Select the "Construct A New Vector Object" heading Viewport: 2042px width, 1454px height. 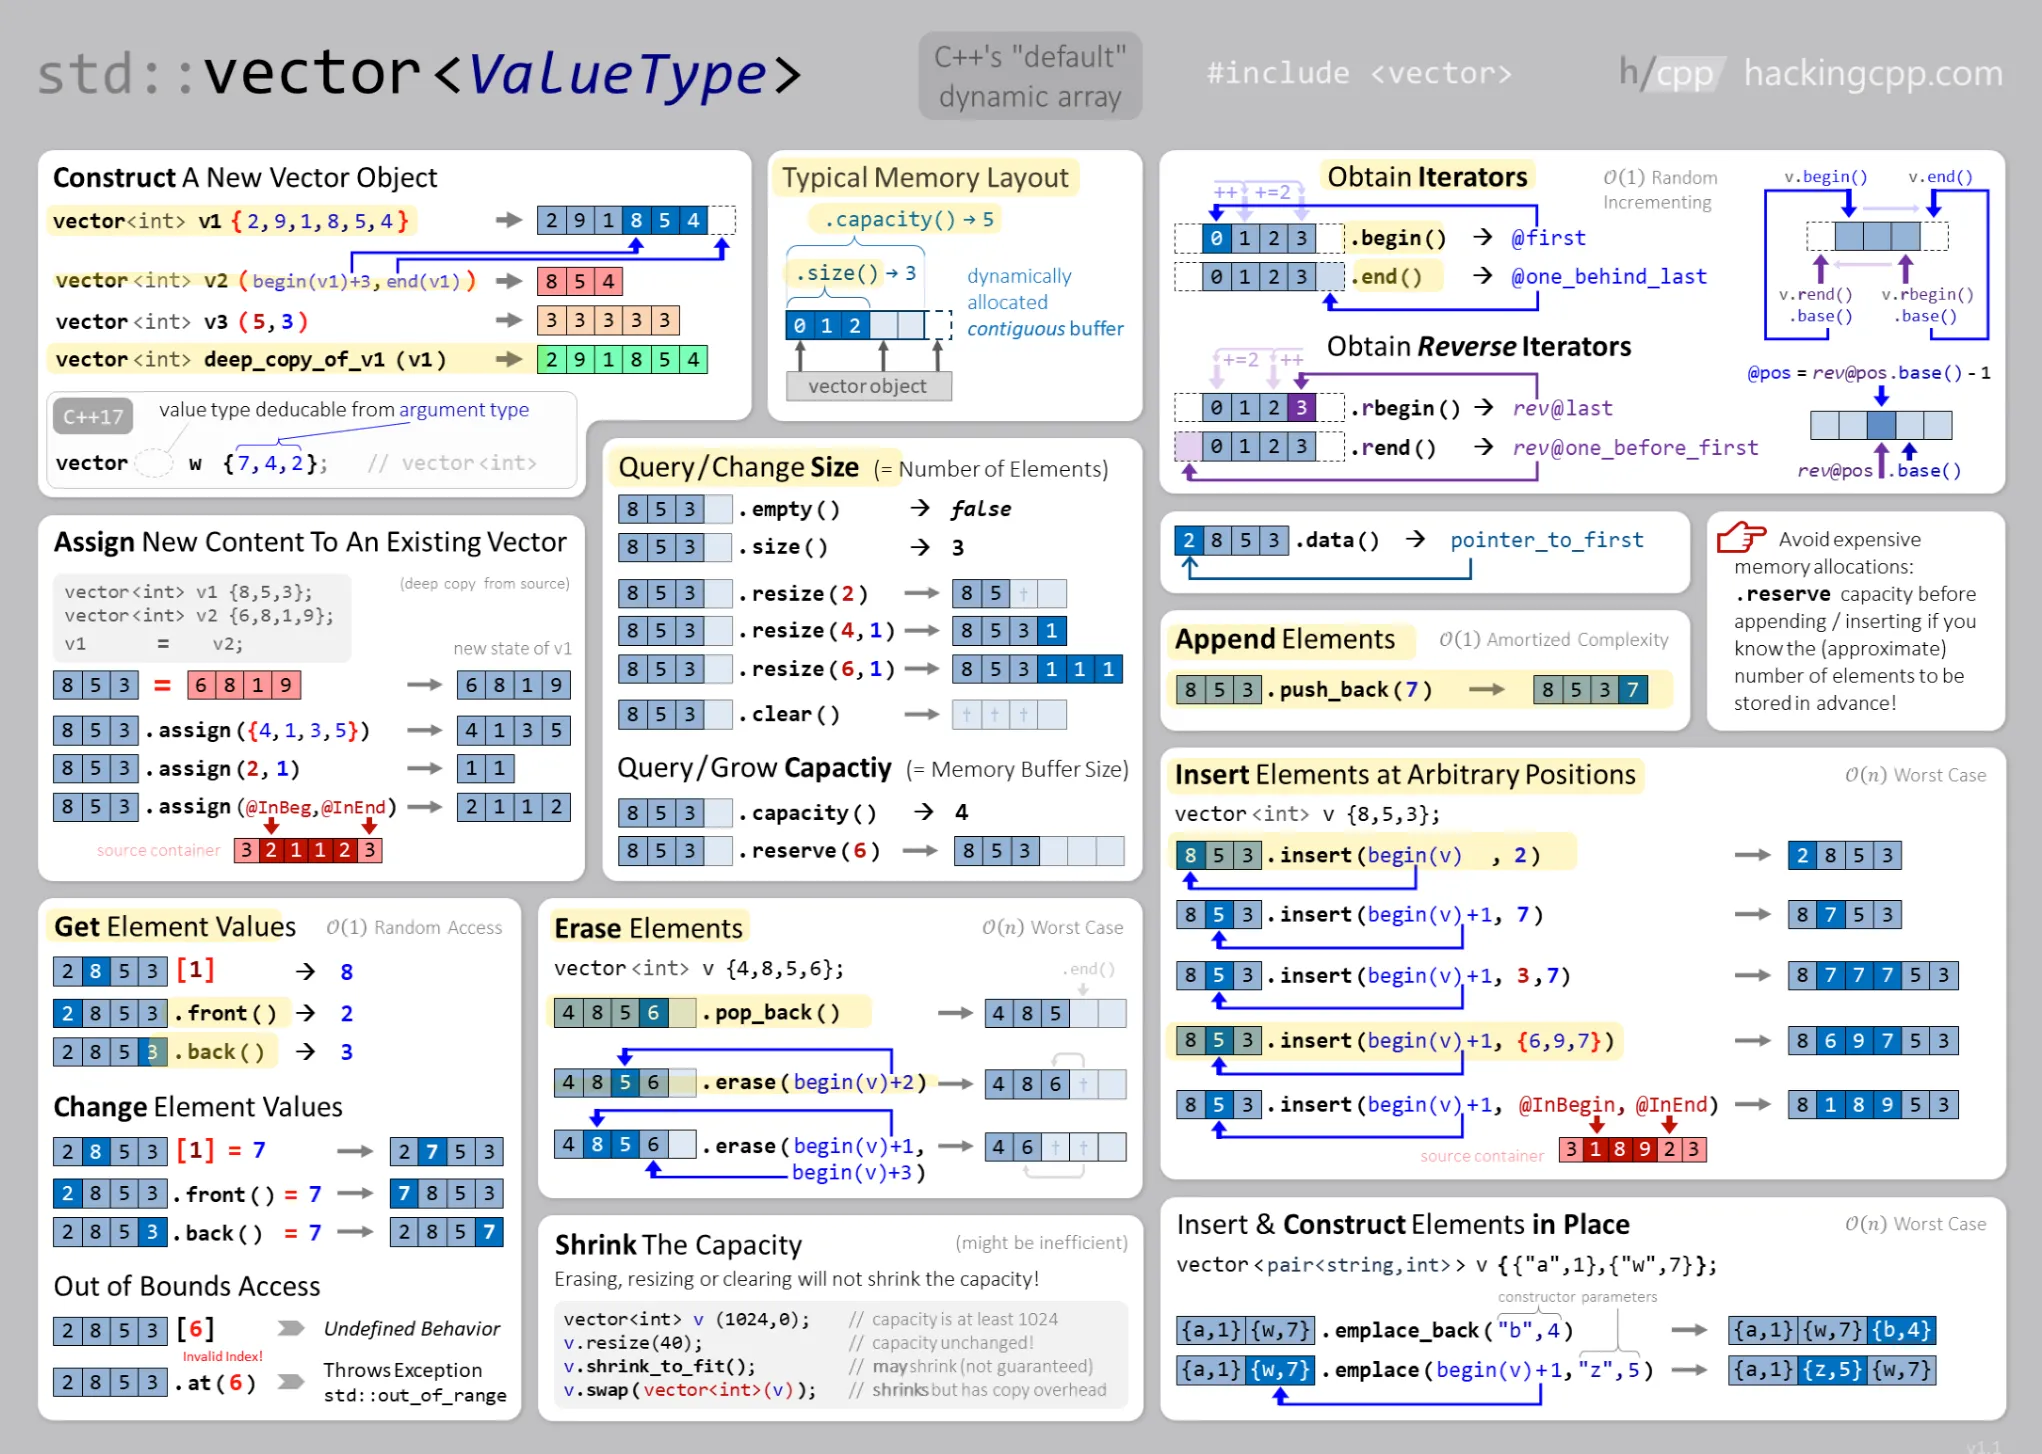tap(245, 177)
